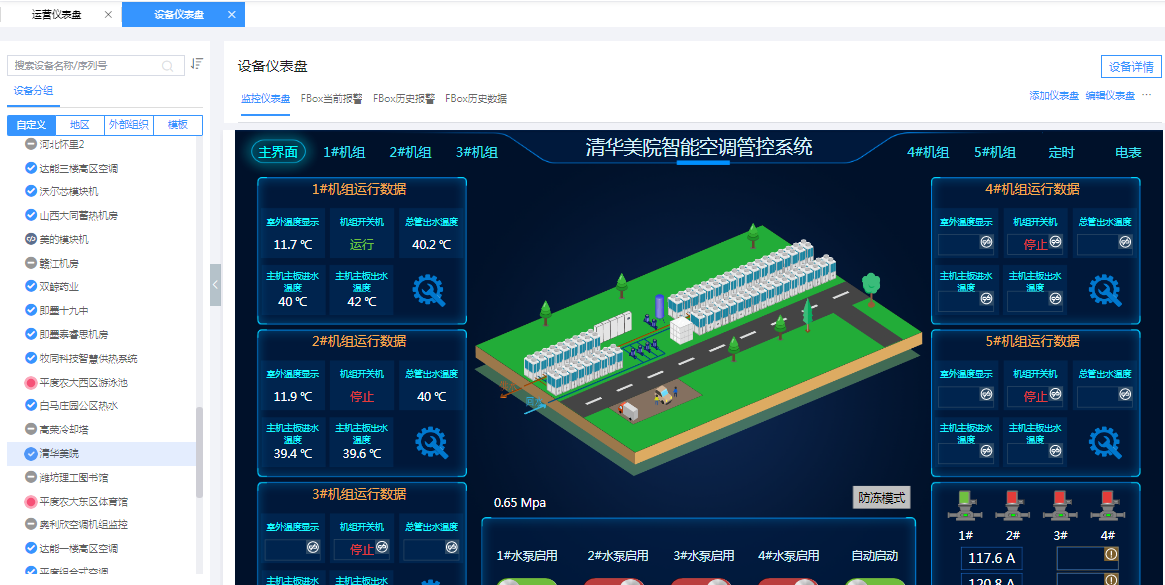Click the 1# green pump icon
Viewport: 1165px width, 585px height.
966,506
